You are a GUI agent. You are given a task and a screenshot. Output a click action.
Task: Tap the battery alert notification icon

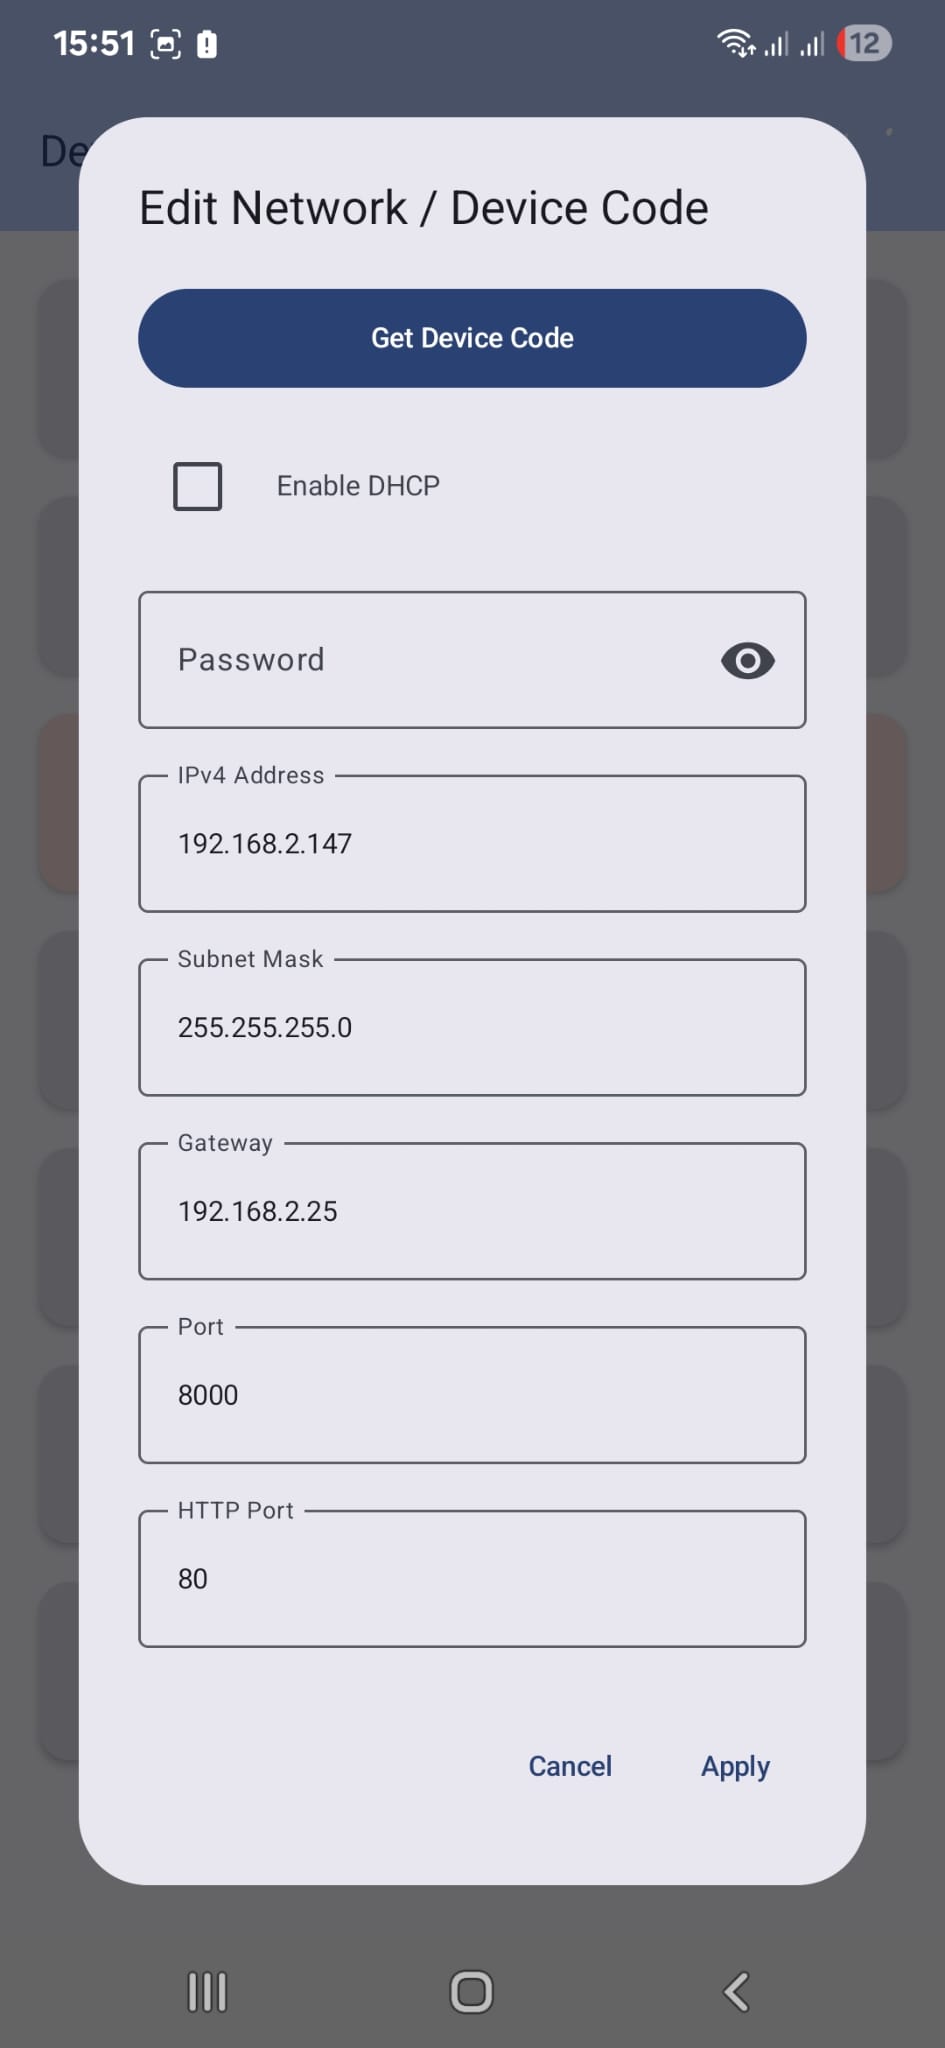pos(207,44)
